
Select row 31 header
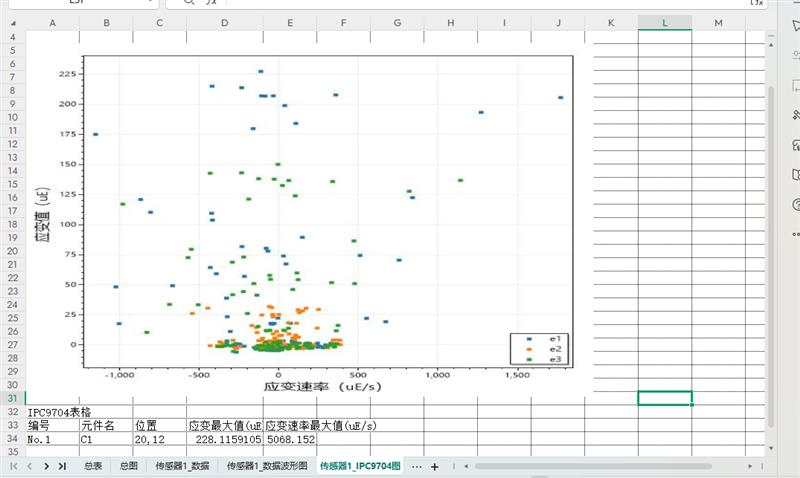[x=13, y=398]
